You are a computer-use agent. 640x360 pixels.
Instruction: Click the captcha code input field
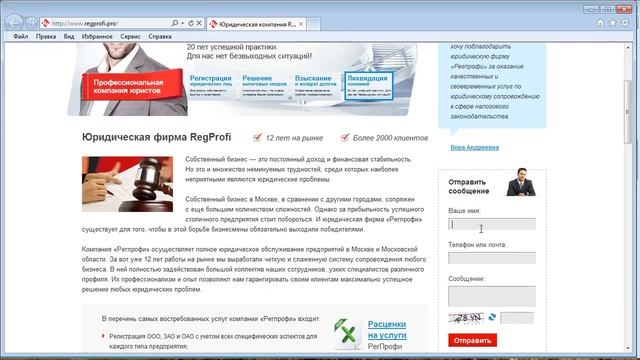pyautogui.click(x=517, y=318)
